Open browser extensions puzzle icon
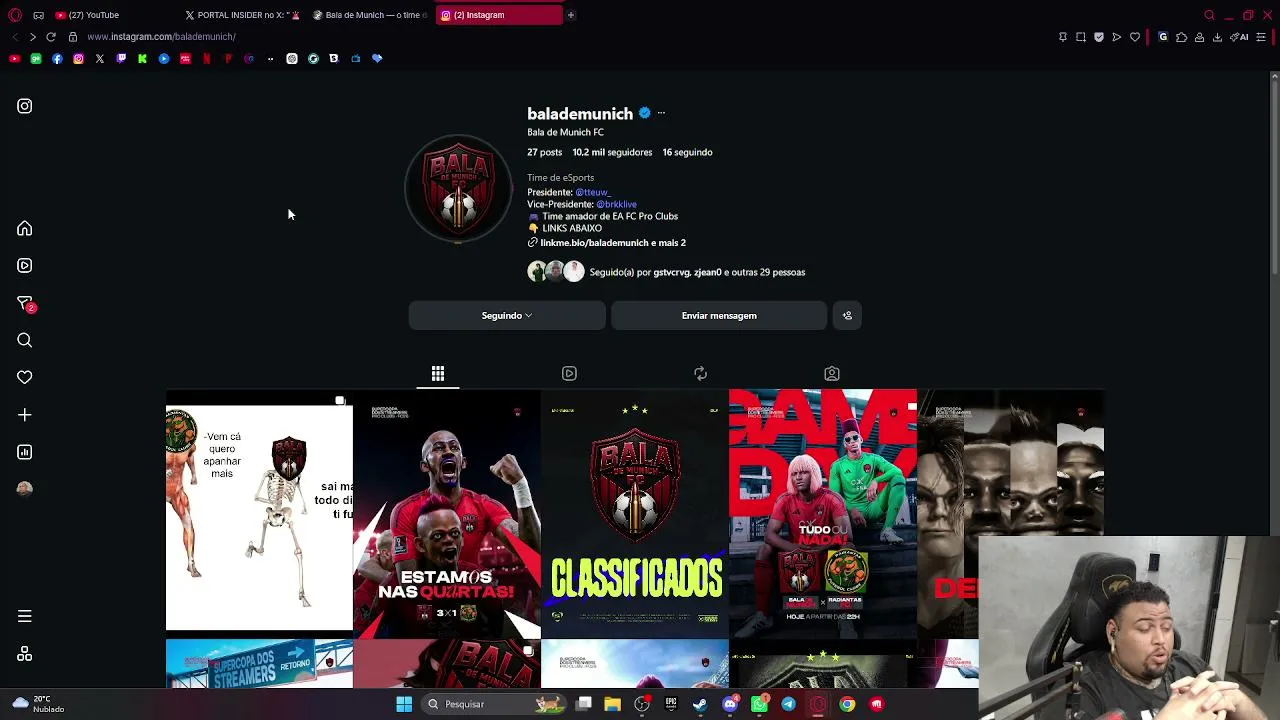Image resolution: width=1280 pixels, height=720 pixels. (1181, 37)
